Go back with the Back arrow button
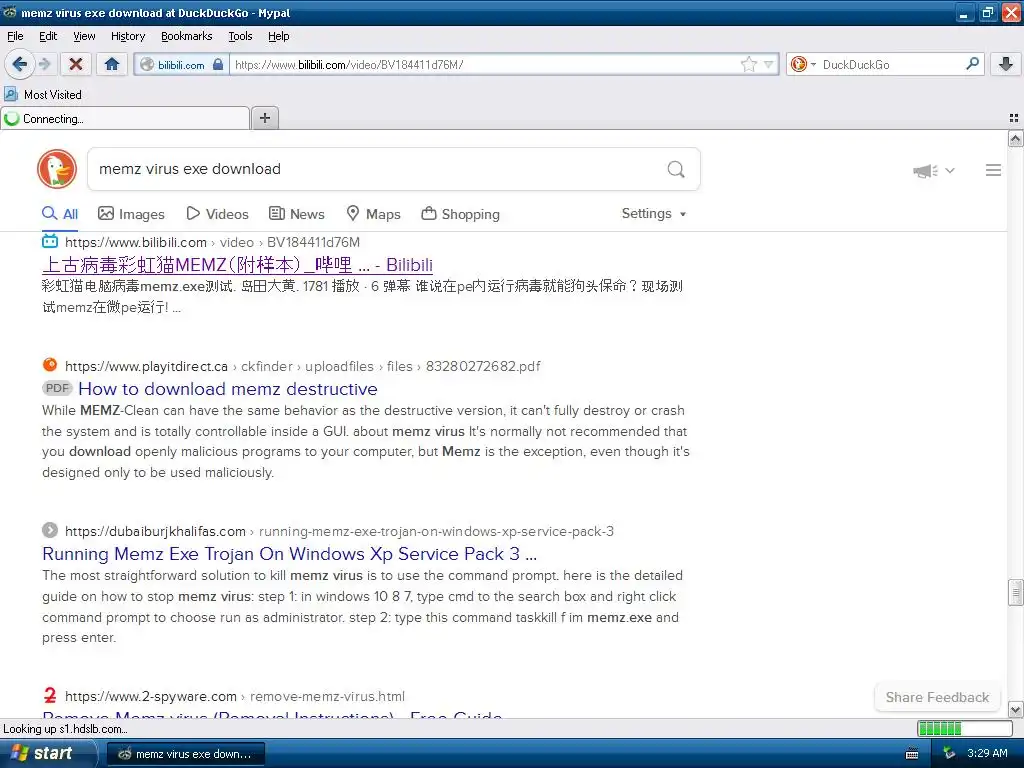 tap(20, 64)
